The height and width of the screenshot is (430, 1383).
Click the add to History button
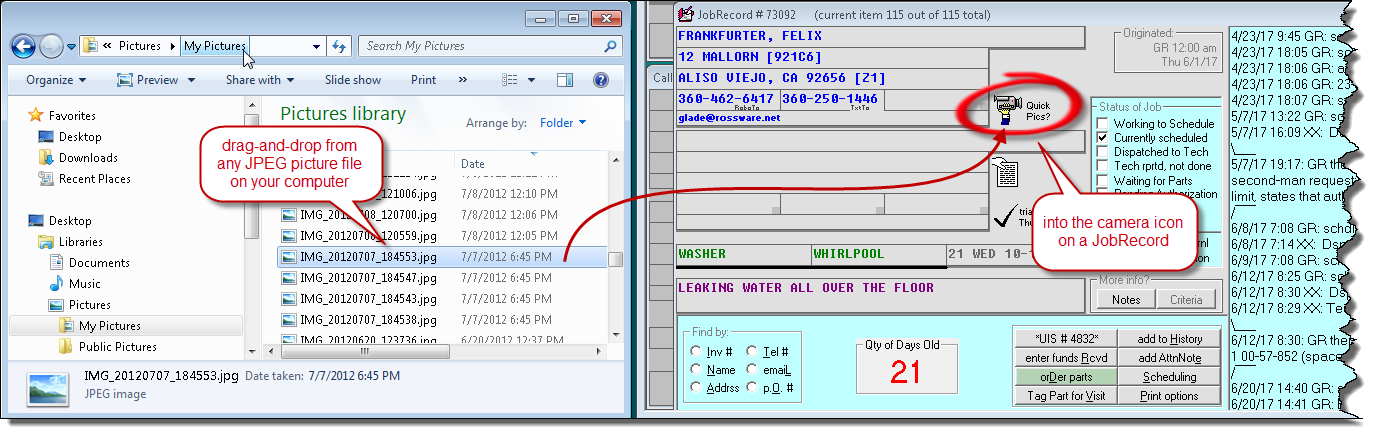tap(1170, 339)
